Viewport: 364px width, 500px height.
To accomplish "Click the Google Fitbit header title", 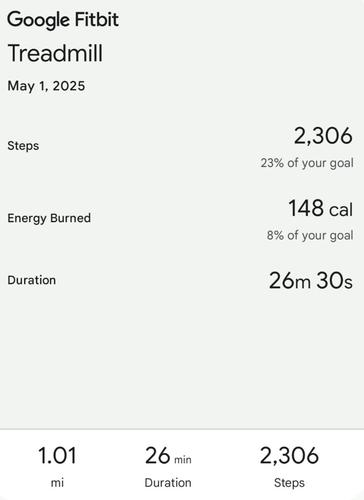I will (63, 20).
